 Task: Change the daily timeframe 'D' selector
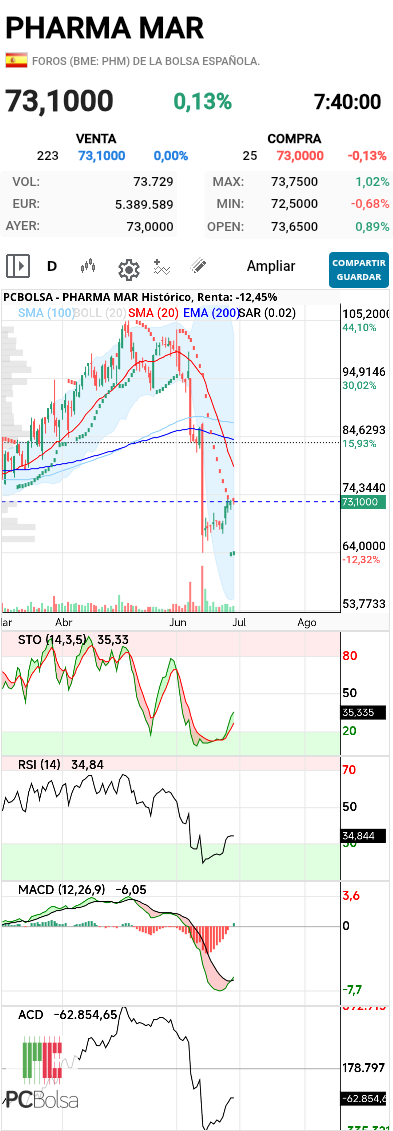52,266
